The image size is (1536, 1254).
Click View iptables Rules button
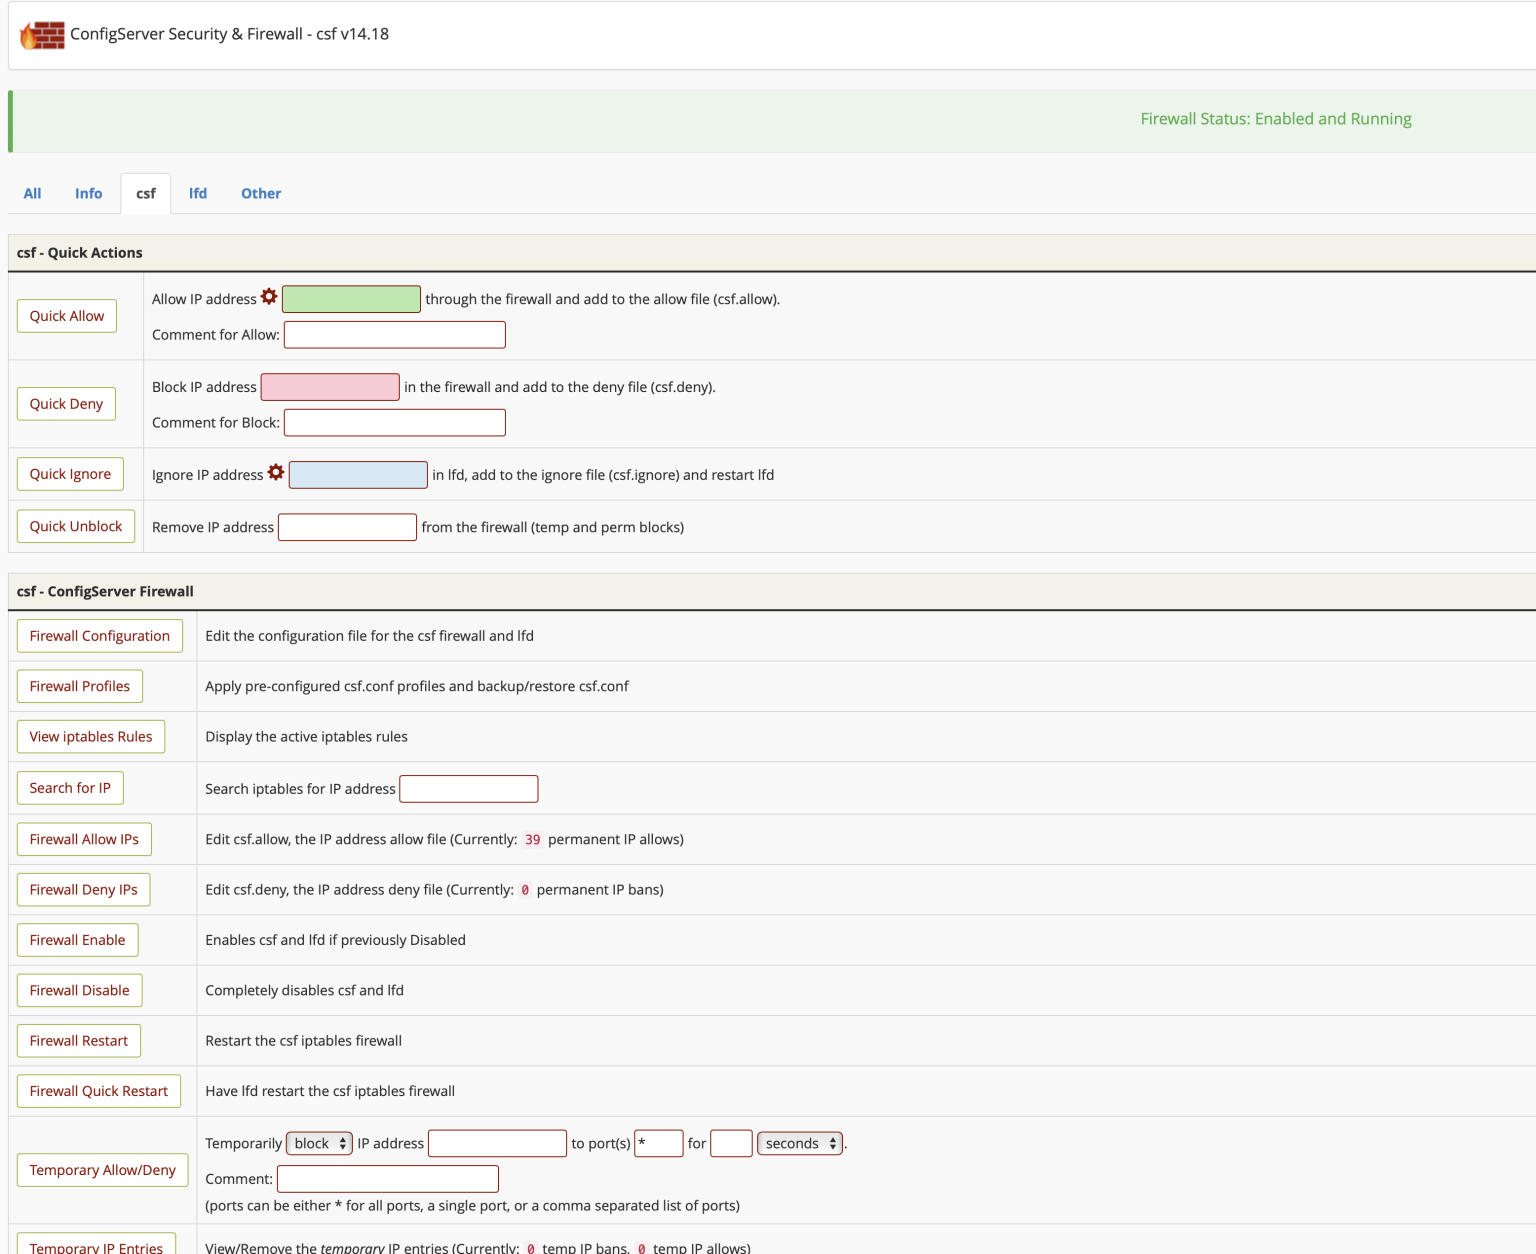[91, 737]
